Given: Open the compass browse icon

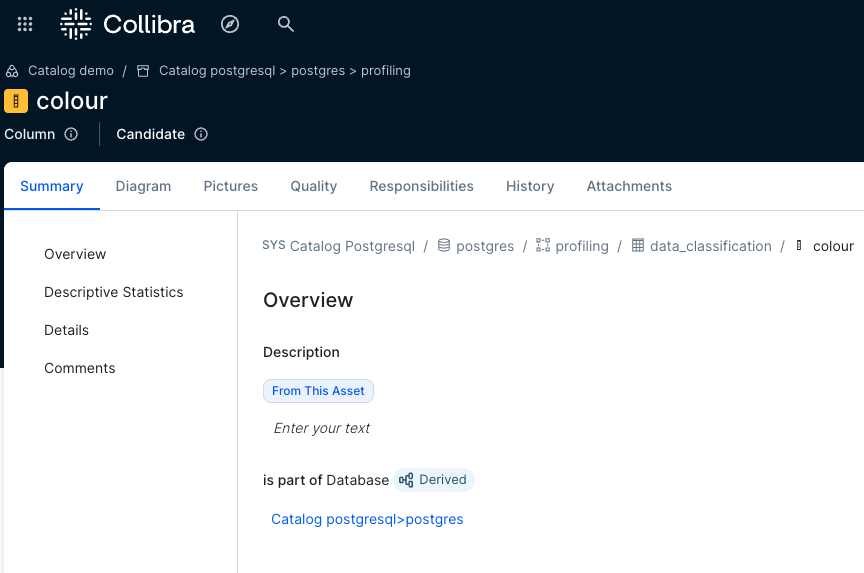Looking at the screenshot, I should click(230, 24).
